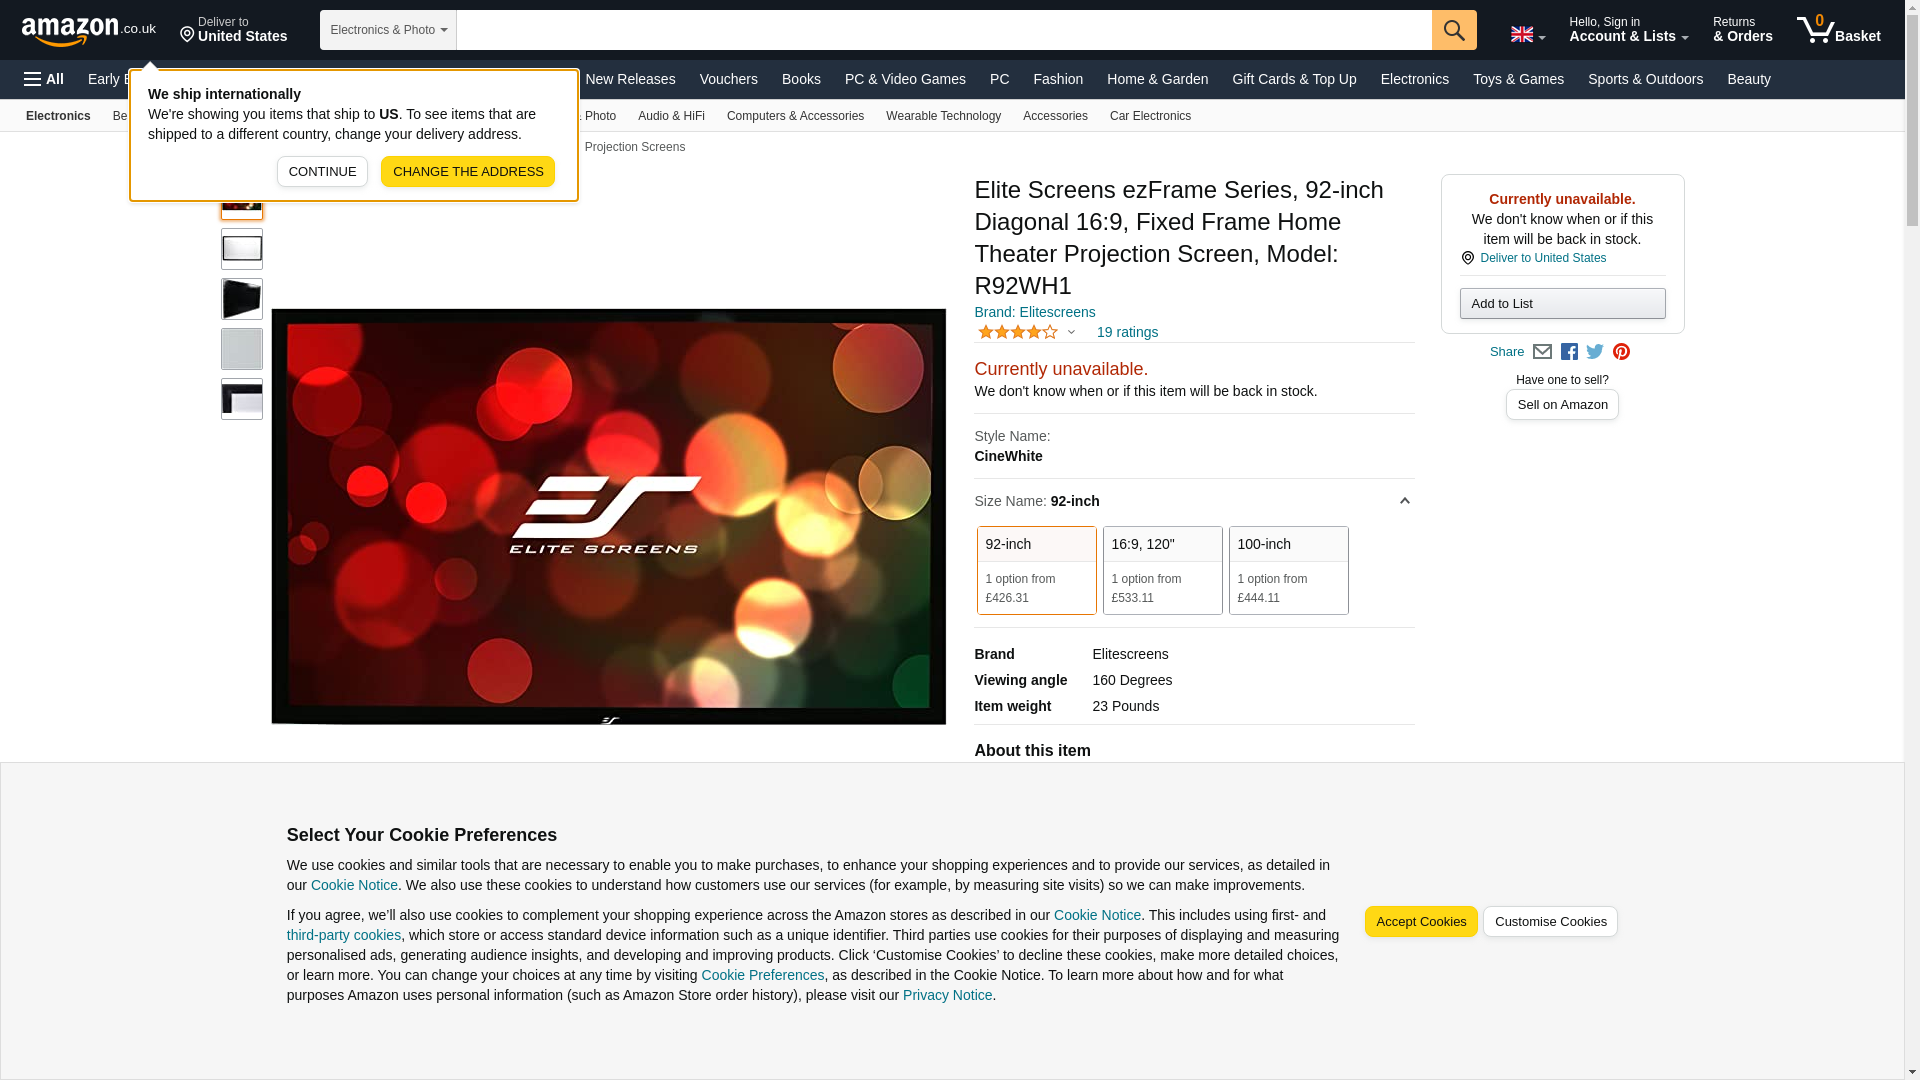Share on Facebook icon
The width and height of the screenshot is (1920, 1080).
point(1569,352)
